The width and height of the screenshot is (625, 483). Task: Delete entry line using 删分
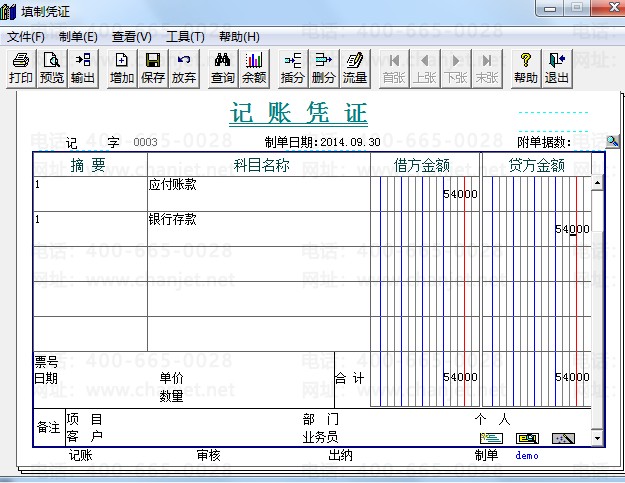324,67
